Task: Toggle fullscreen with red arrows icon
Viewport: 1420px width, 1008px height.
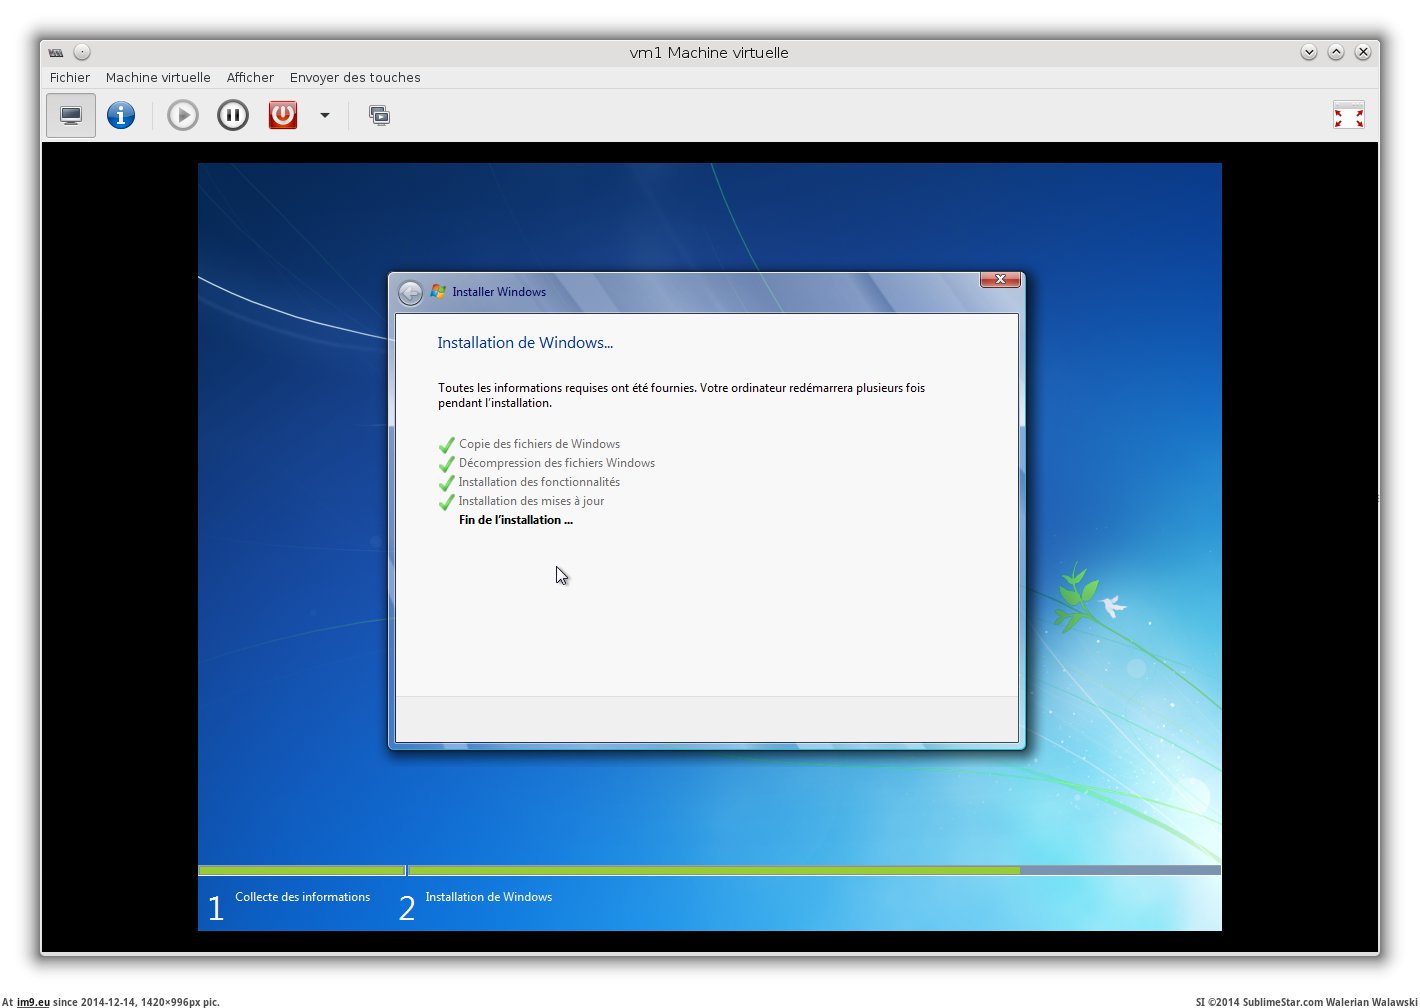Action: pos(1348,116)
